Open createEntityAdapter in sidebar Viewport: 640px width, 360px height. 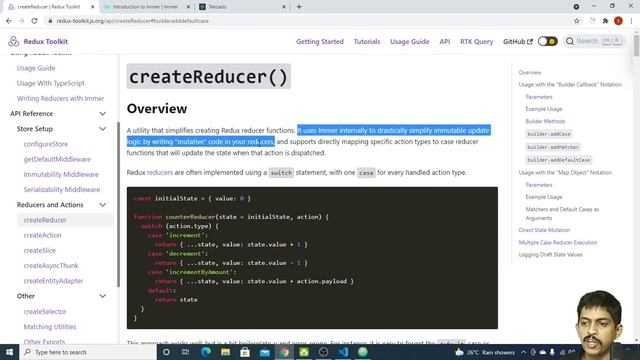click(x=53, y=281)
